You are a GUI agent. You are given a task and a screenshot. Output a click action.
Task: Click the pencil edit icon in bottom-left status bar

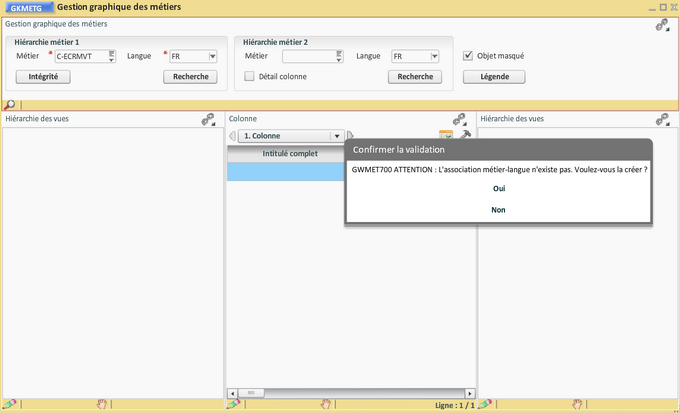point(9,404)
